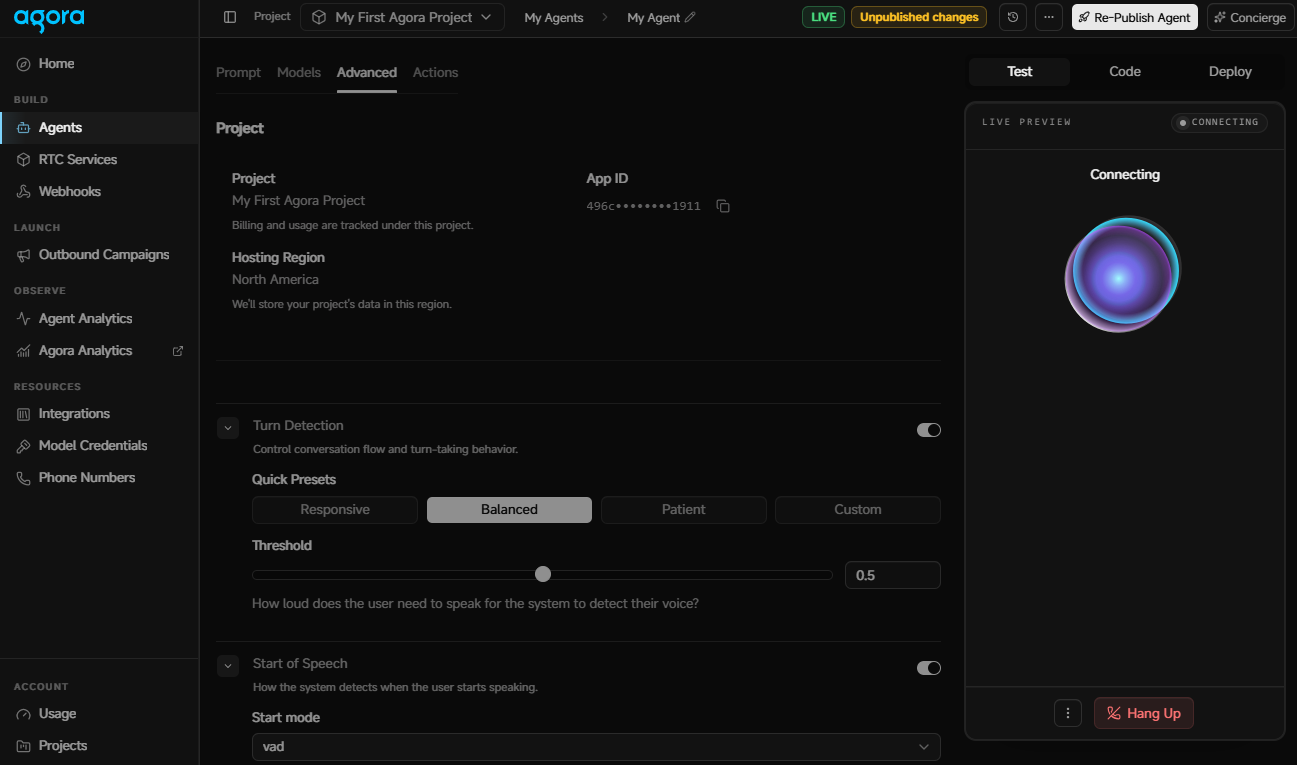
Task: Click the CONNECTING status pill
Action: [1219, 122]
